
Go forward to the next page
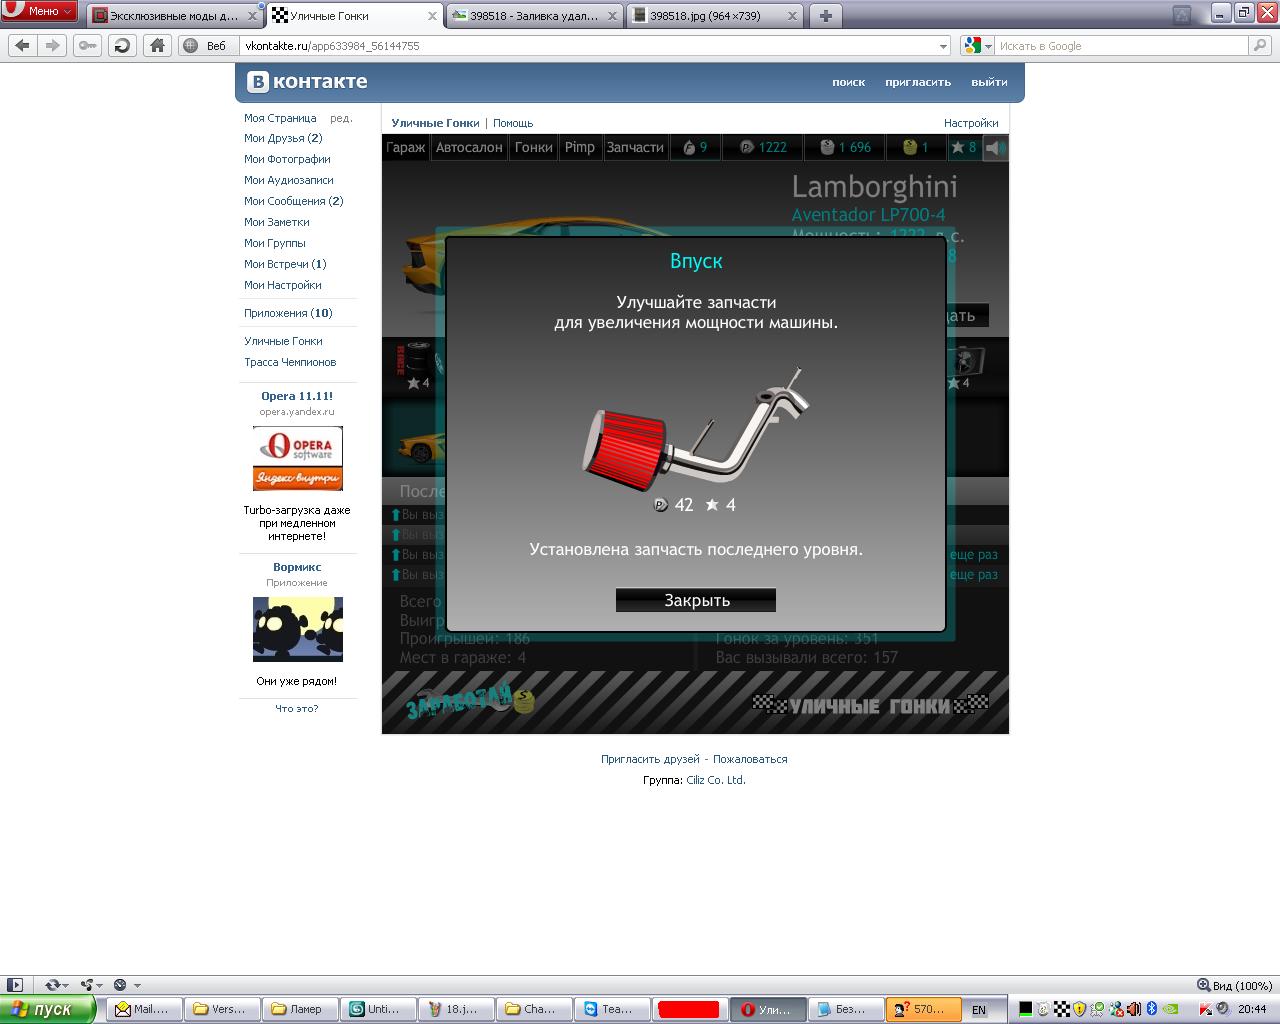(x=53, y=45)
